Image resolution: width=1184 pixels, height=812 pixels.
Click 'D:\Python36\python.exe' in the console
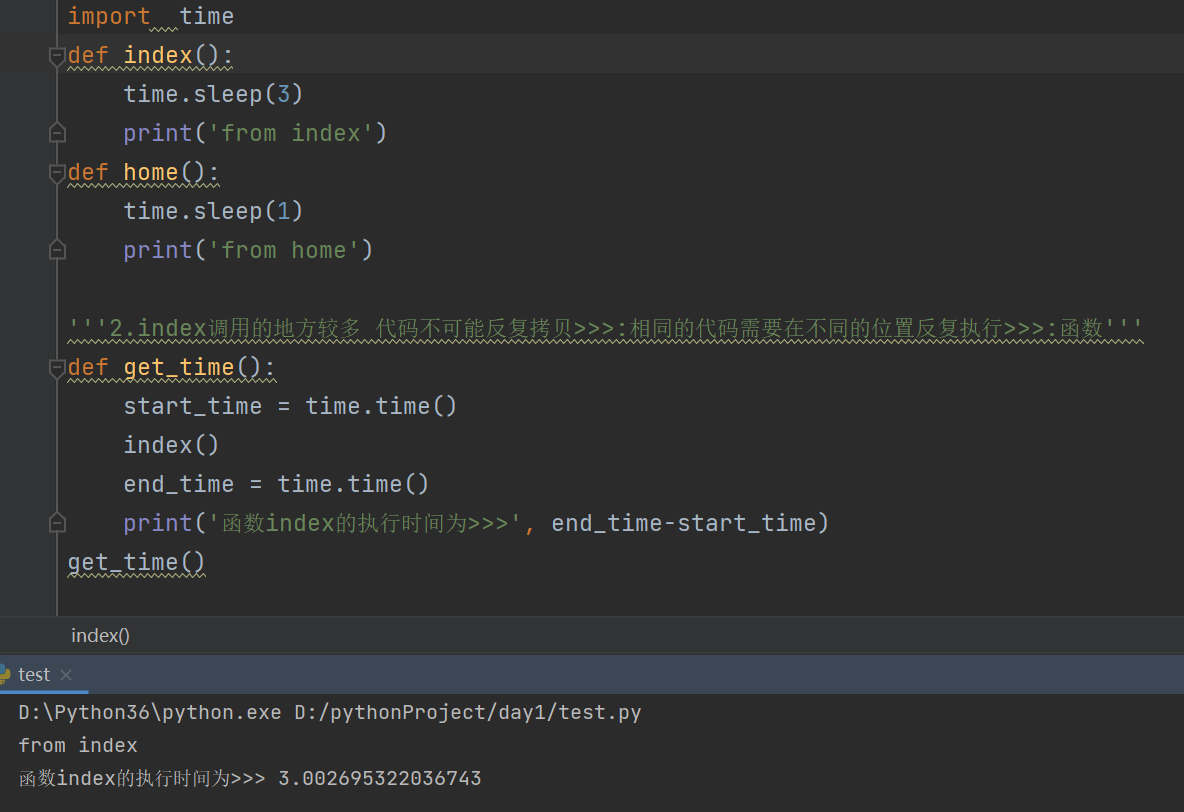pyautogui.click(x=150, y=713)
